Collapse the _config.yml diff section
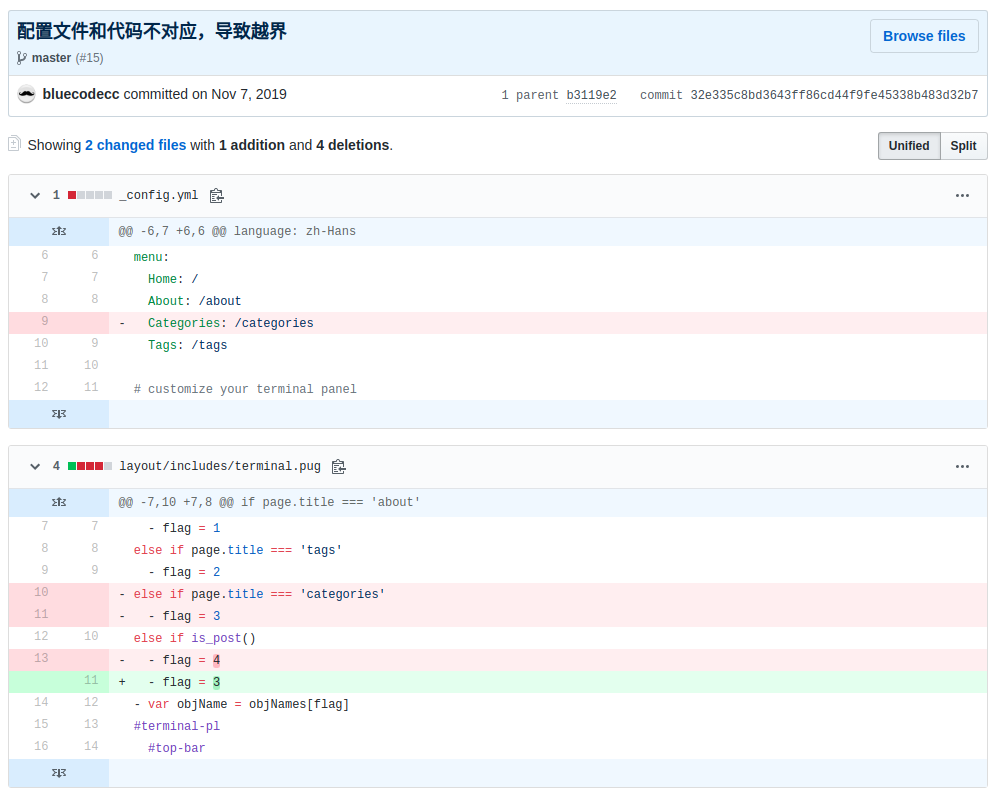 click(34, 195)
